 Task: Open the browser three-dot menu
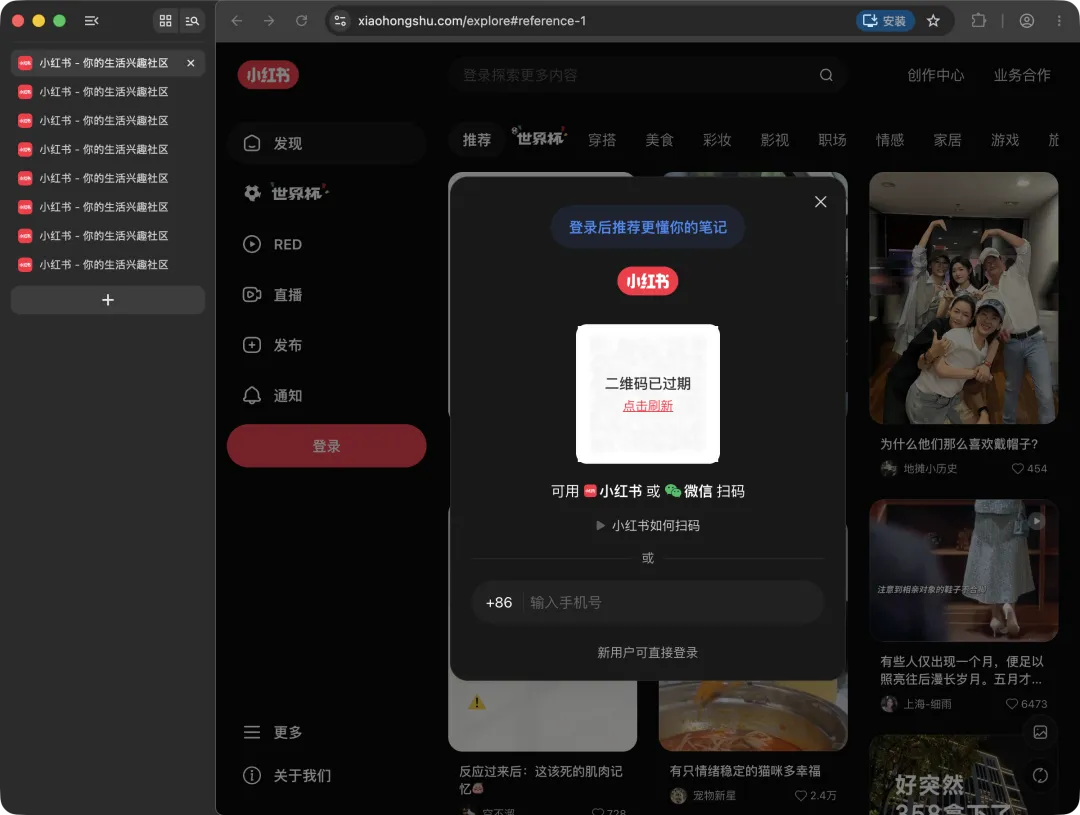coord(1059,21)
